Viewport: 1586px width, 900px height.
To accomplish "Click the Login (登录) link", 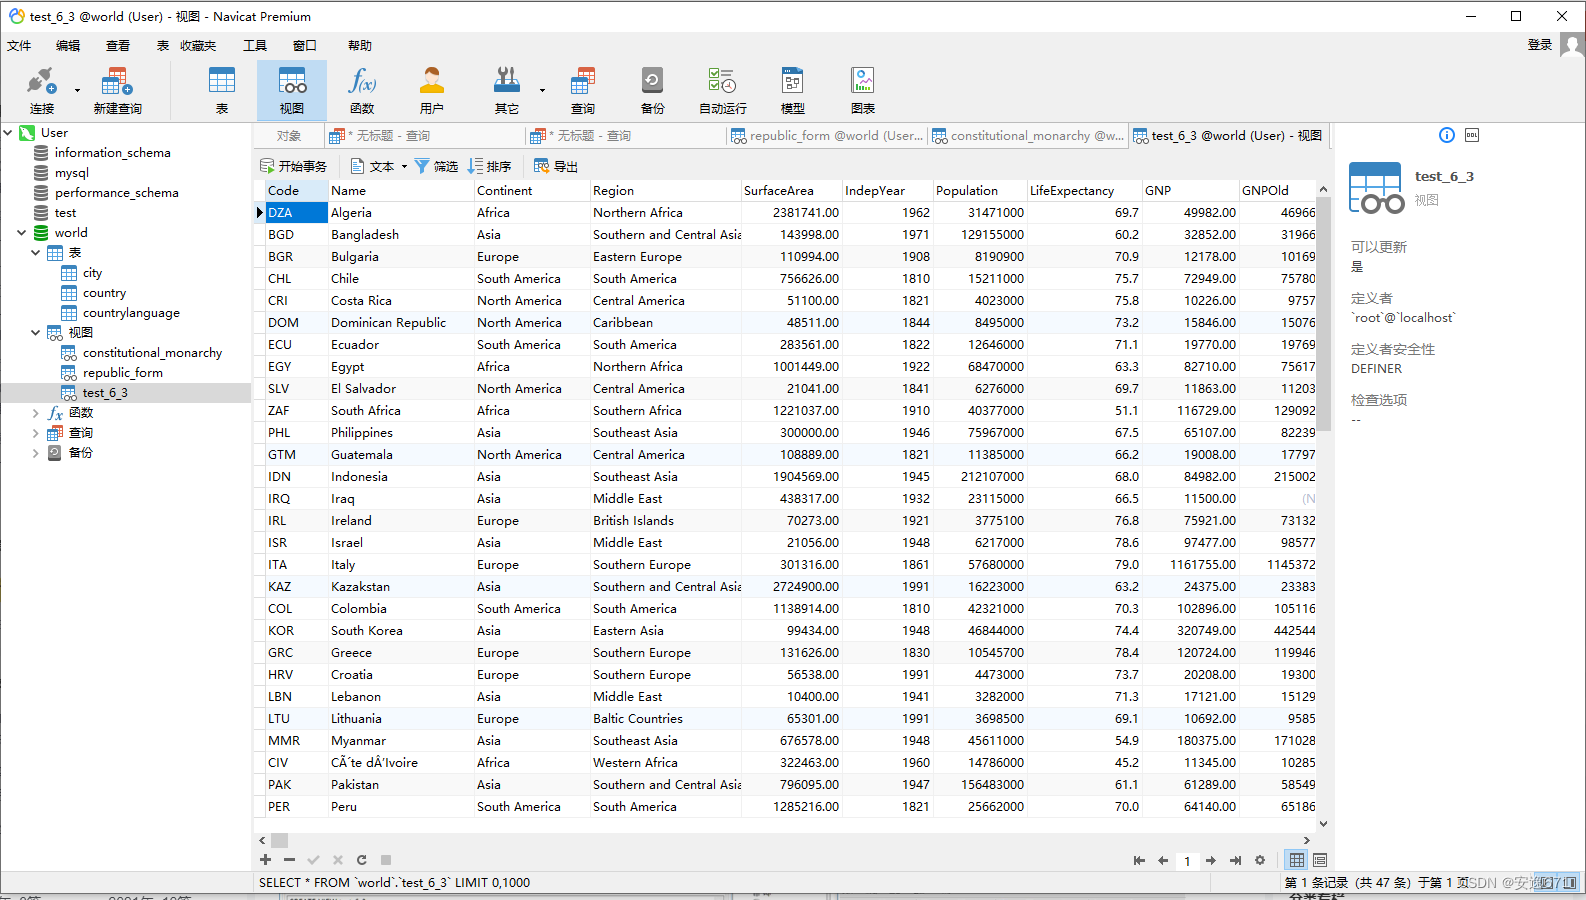I will (x=1540, y=45).
